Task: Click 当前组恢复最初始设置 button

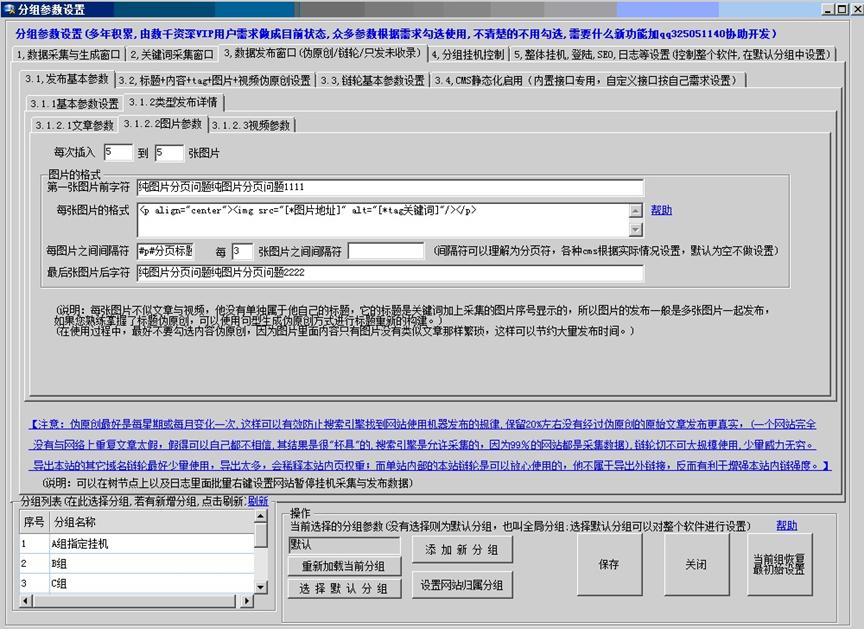Action: (x=779, y=564)
